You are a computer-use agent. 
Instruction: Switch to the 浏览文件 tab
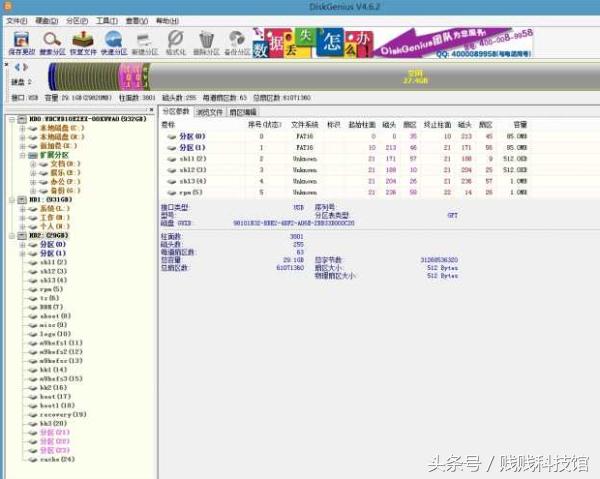[x=209, y=112]
